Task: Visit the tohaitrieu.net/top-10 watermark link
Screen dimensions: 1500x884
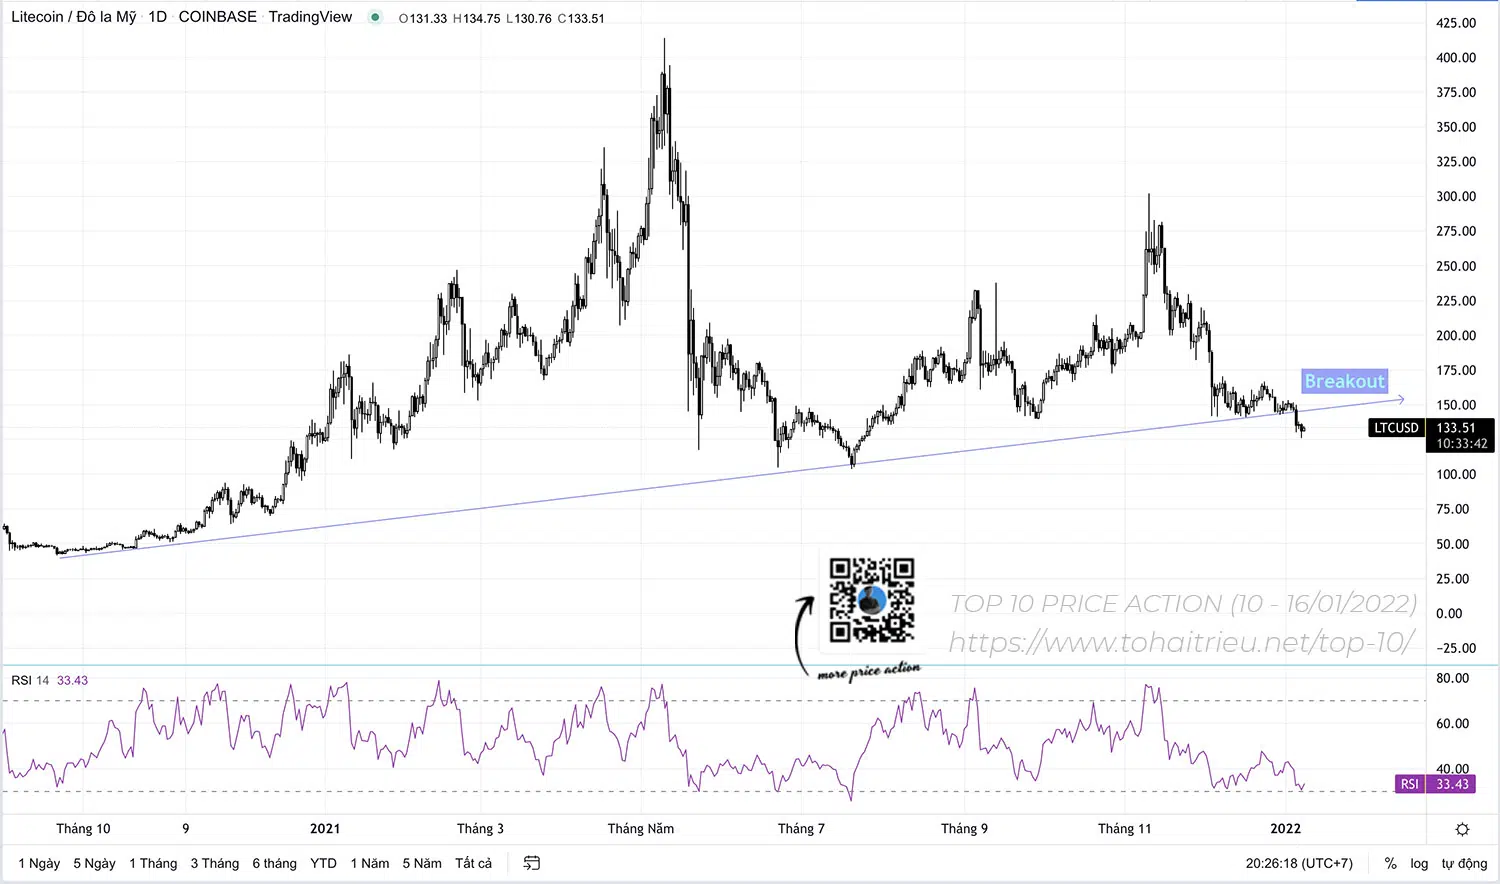Action: tap(1183, 643)
